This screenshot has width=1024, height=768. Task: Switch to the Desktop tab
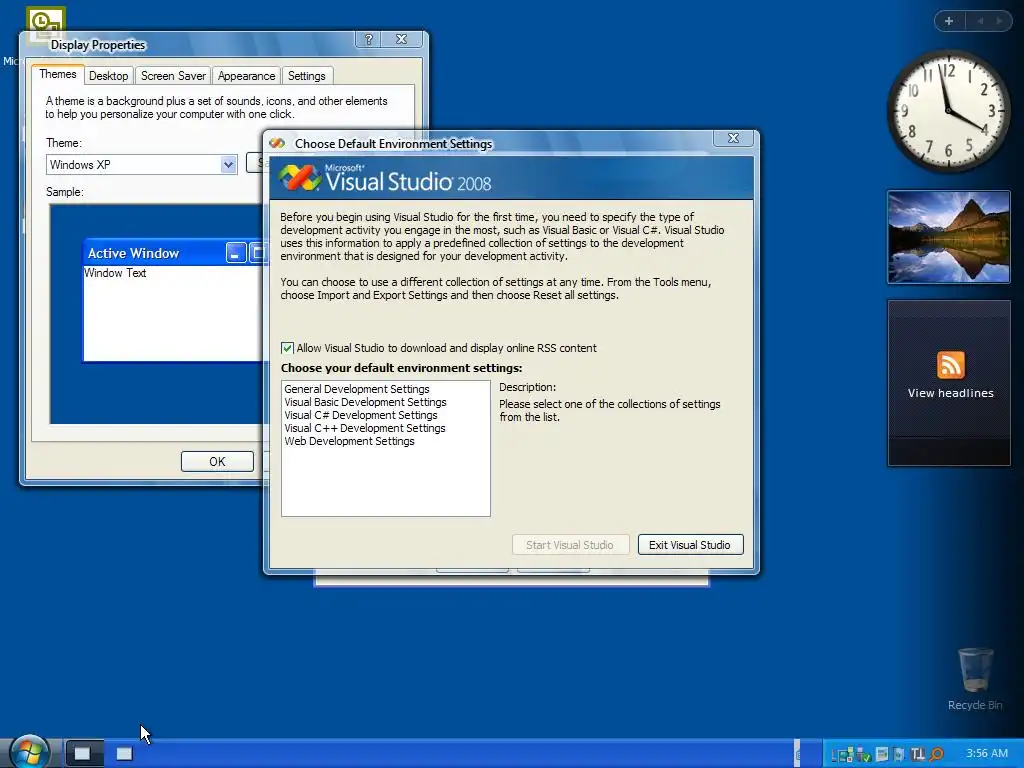108,76
